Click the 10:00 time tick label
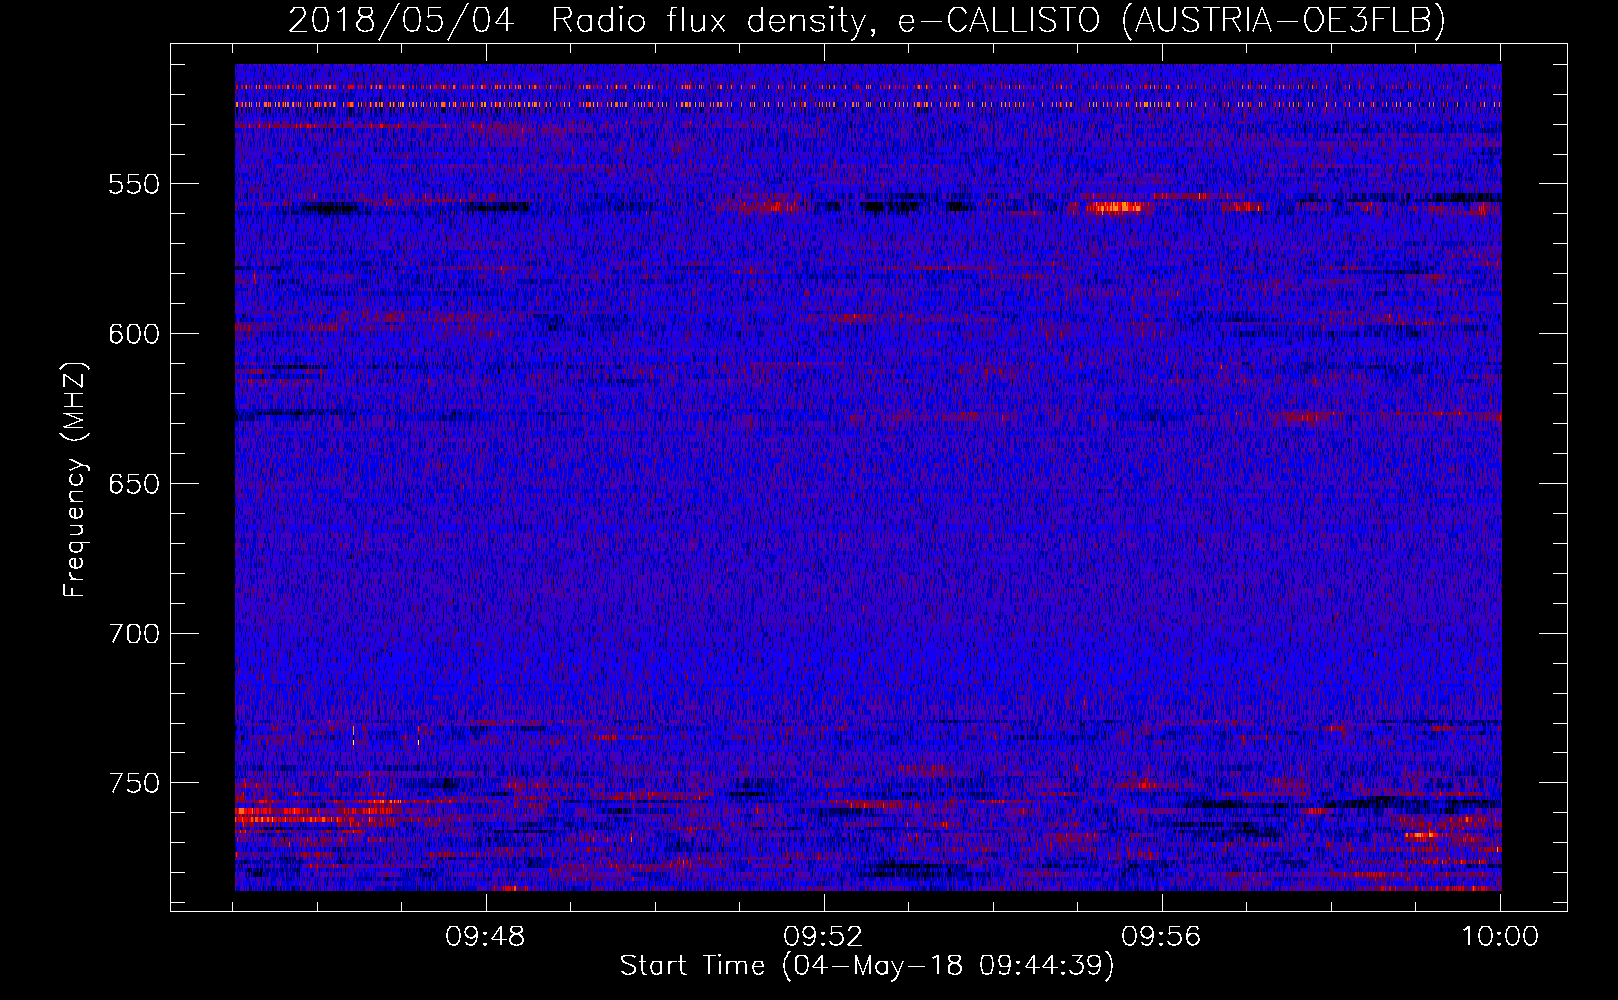Image resolution: width=1618 pixels, height=1000 pixels. click(1500, 937)
